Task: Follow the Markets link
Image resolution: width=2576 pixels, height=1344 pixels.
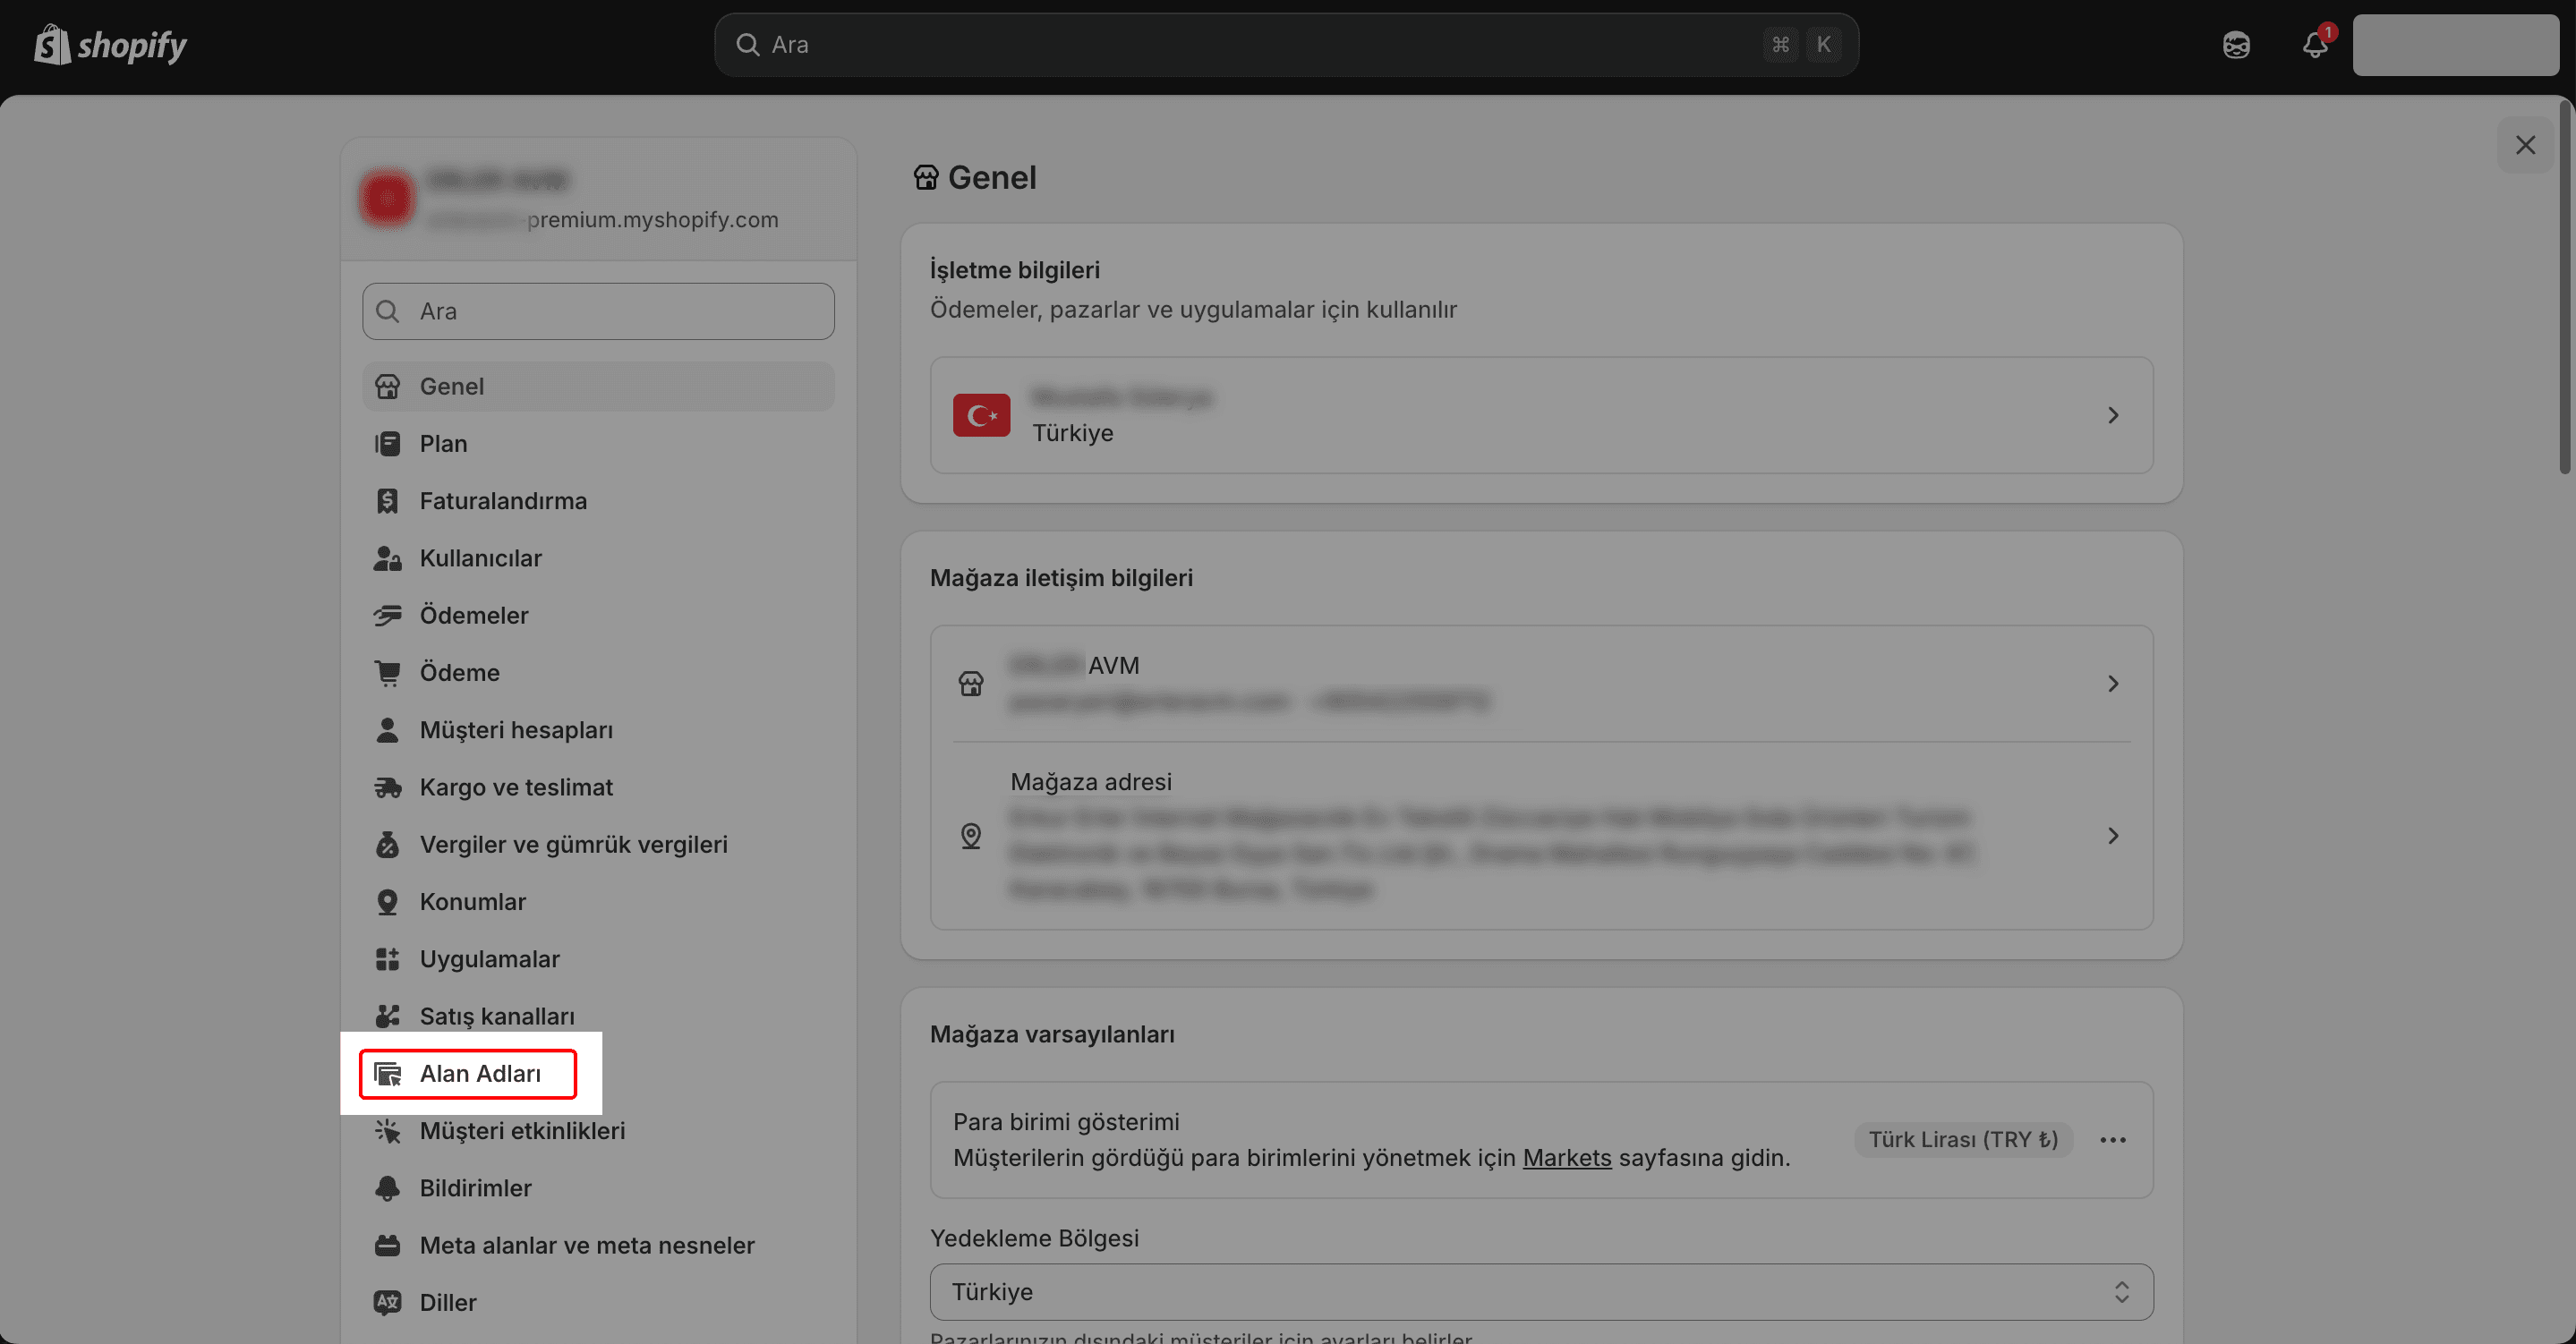Action: click(x=1566, y=1158)
